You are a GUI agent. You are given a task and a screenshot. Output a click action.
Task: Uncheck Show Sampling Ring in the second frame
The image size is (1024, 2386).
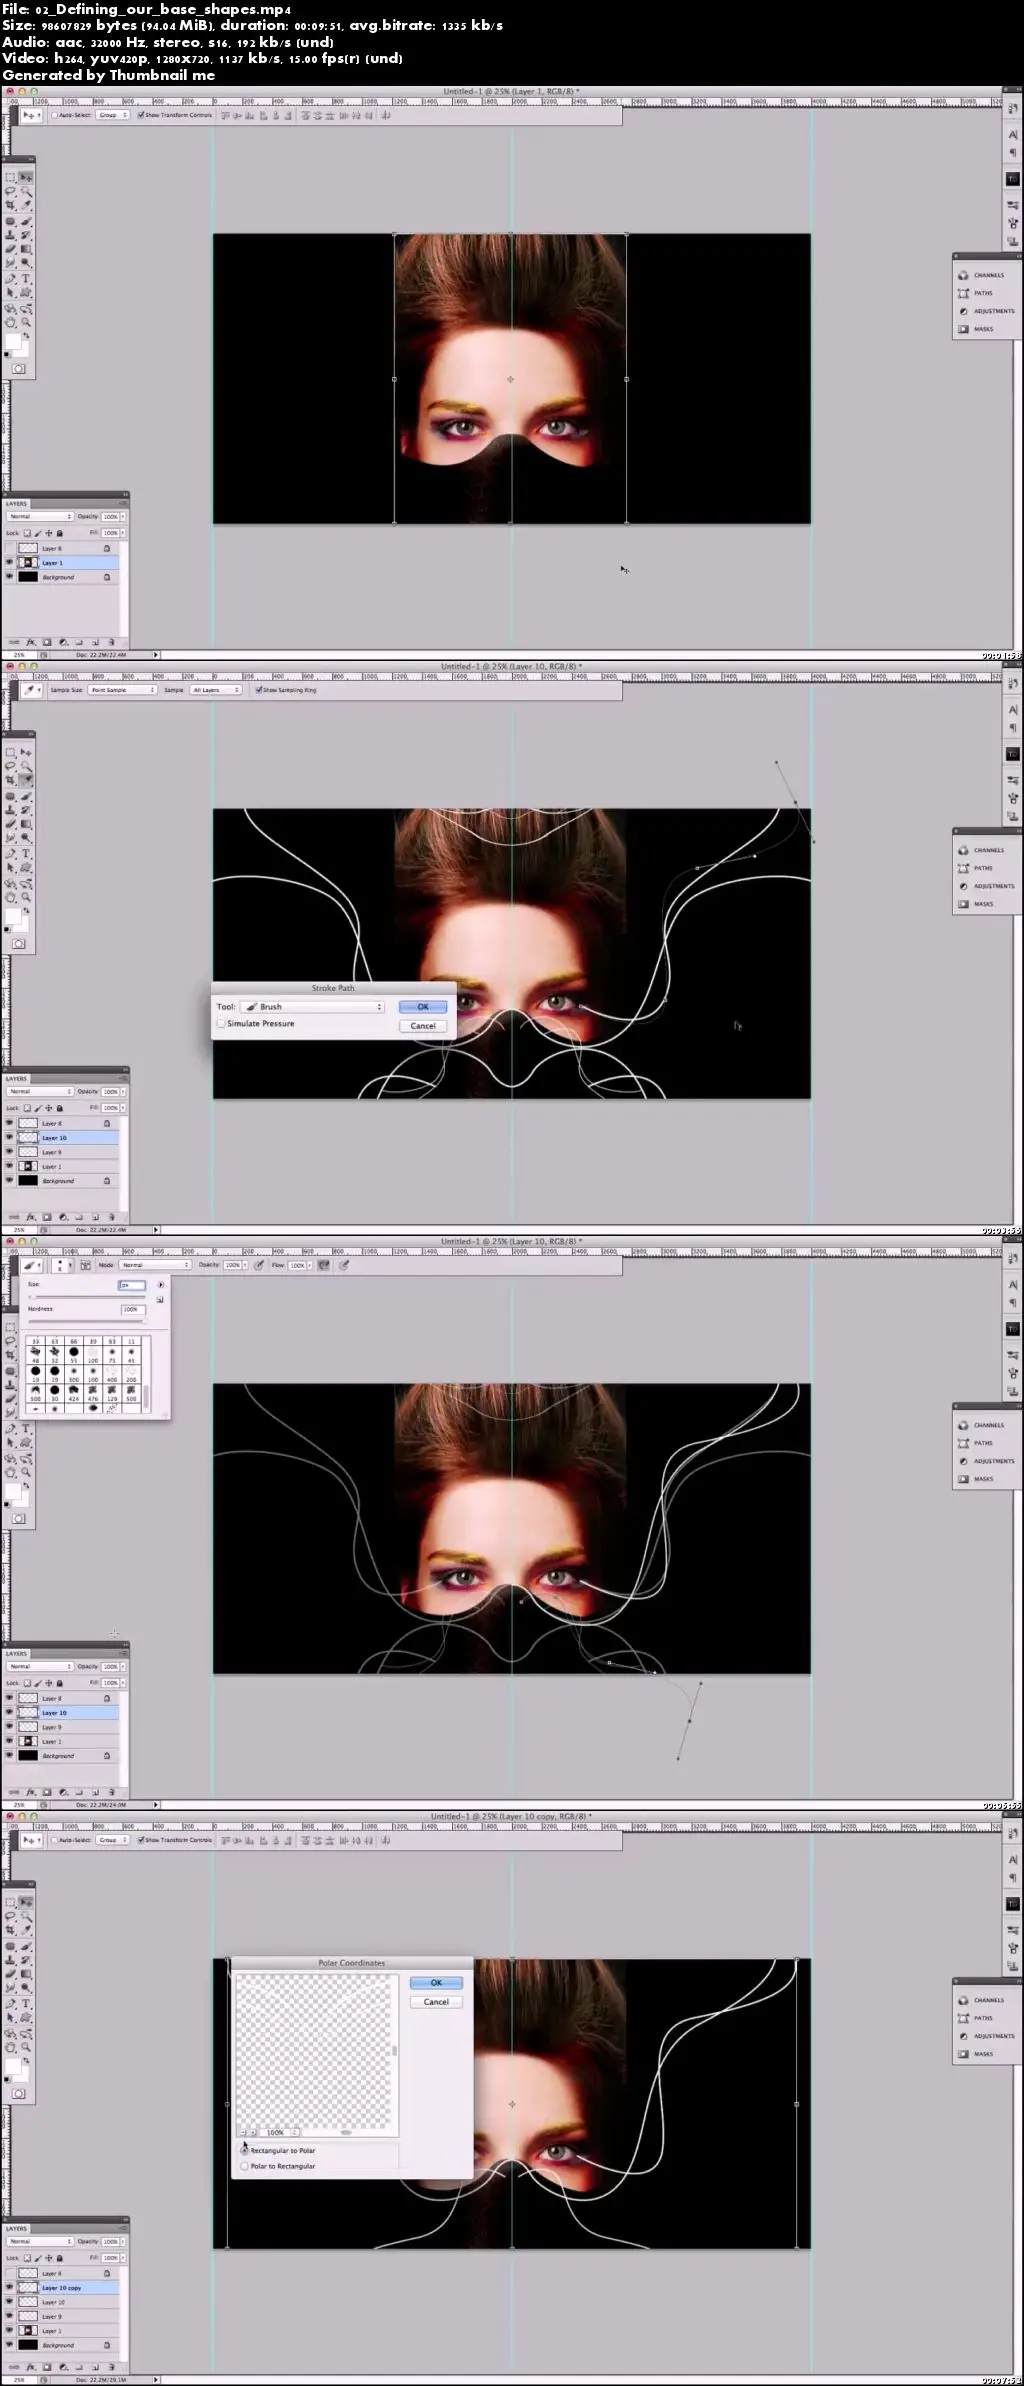pos(258,690)
